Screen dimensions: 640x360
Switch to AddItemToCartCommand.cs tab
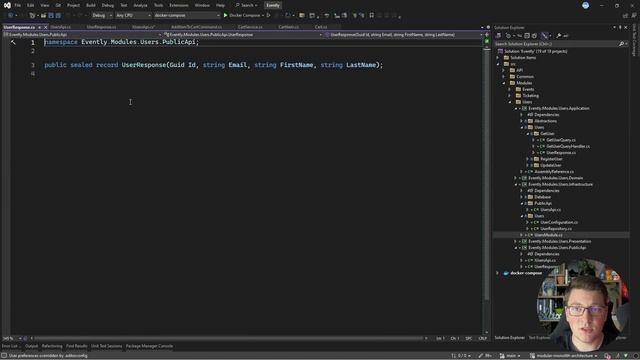point(196,27)
